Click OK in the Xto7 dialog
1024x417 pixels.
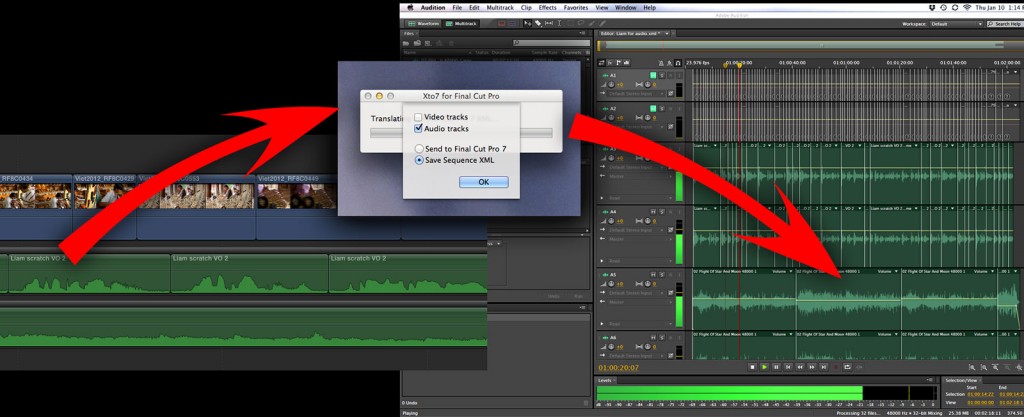coord(484,182)
